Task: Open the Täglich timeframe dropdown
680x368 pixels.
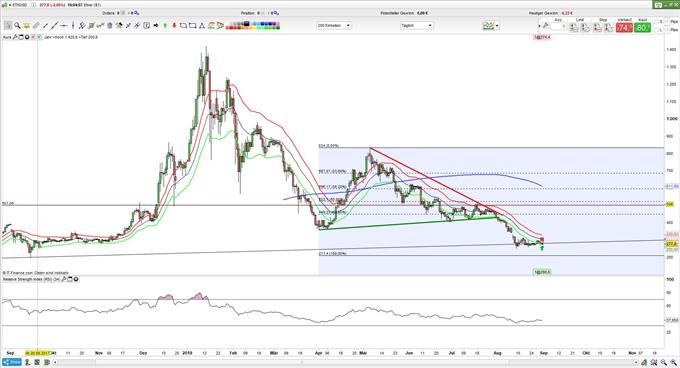Action: (x=416, y=26)
